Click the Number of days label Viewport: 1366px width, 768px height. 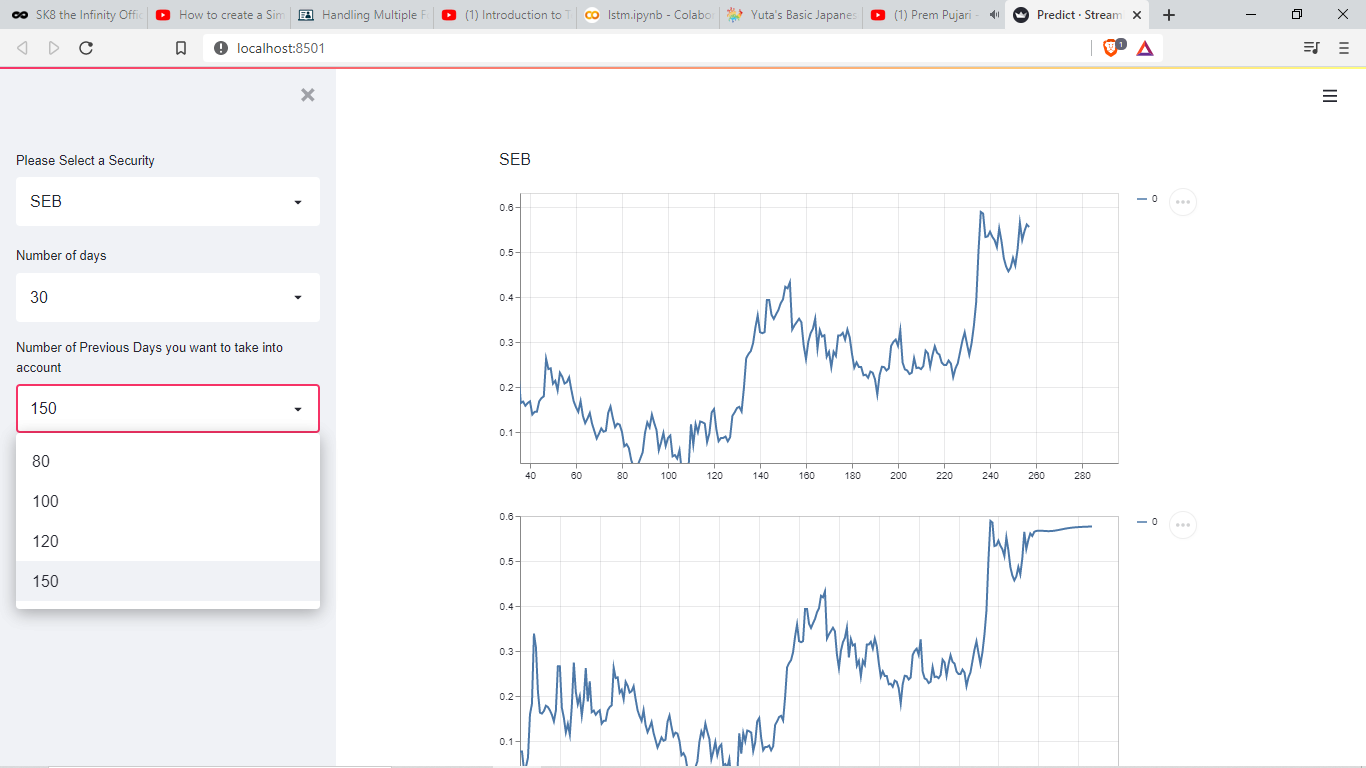click(x=61, y=256)
